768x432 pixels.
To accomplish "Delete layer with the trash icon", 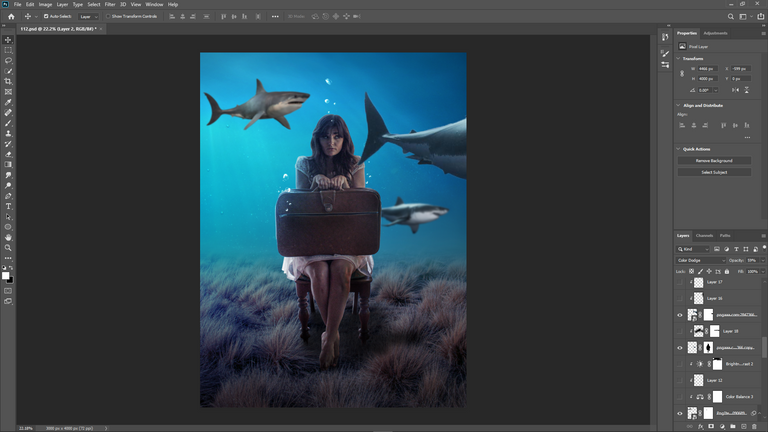I will [x=754, y=427].
